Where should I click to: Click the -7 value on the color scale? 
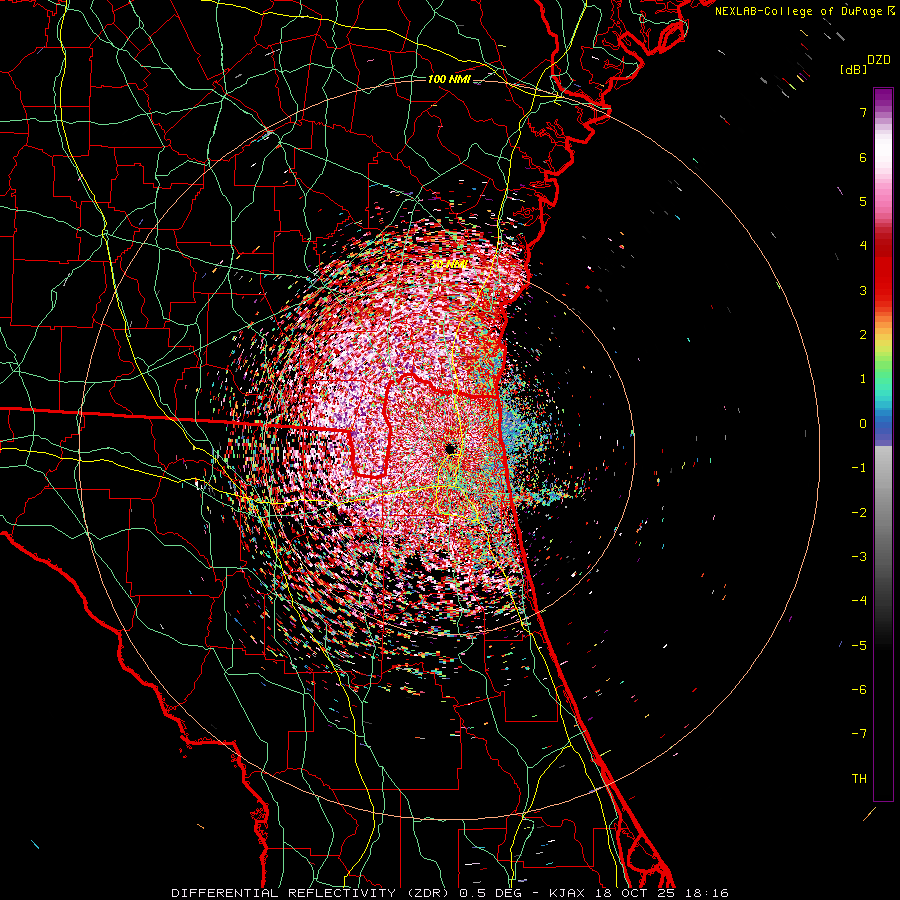(x=859, y=734)
